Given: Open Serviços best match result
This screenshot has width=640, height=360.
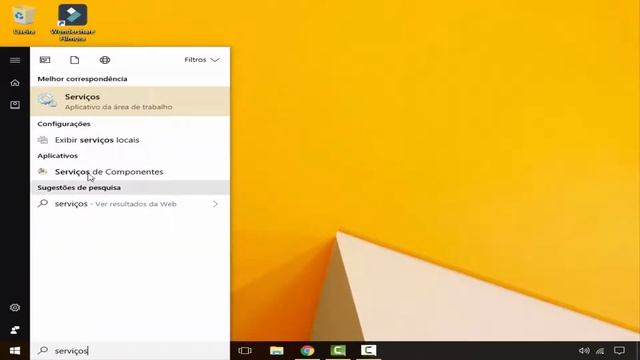Looking at the screenshot, I should (x=130, y=101).
